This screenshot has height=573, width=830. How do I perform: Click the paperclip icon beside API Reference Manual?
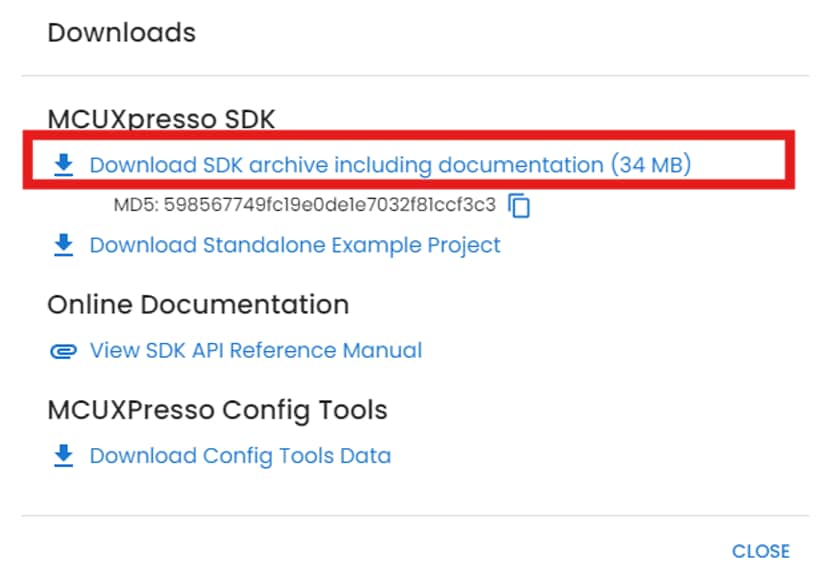pos(63,351)
